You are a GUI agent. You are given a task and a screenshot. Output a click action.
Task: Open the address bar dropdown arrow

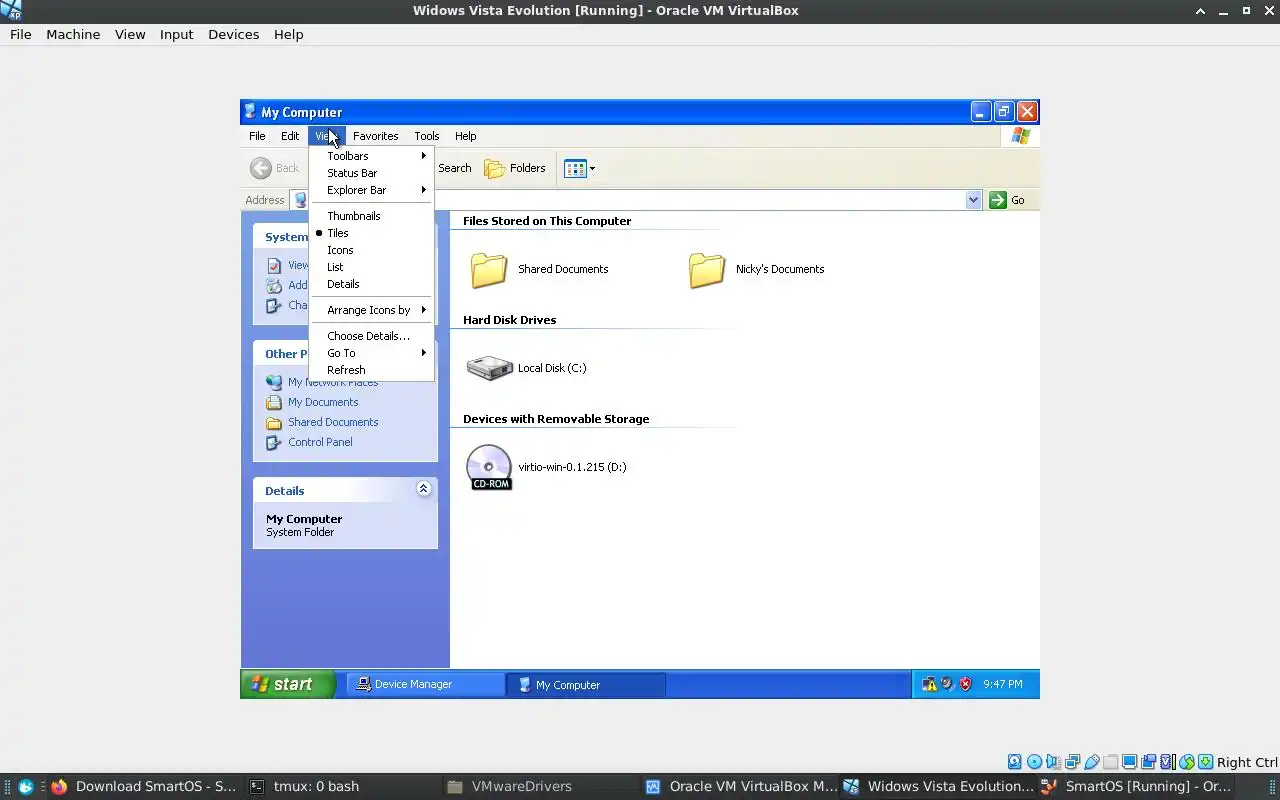click(x=973, y=200)
